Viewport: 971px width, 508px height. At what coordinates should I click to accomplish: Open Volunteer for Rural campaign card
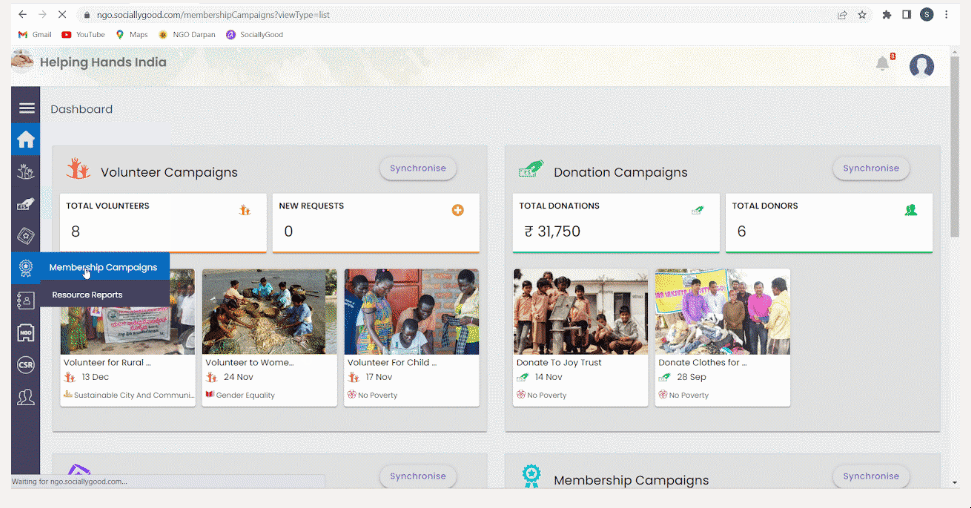[x=128, y=338]
